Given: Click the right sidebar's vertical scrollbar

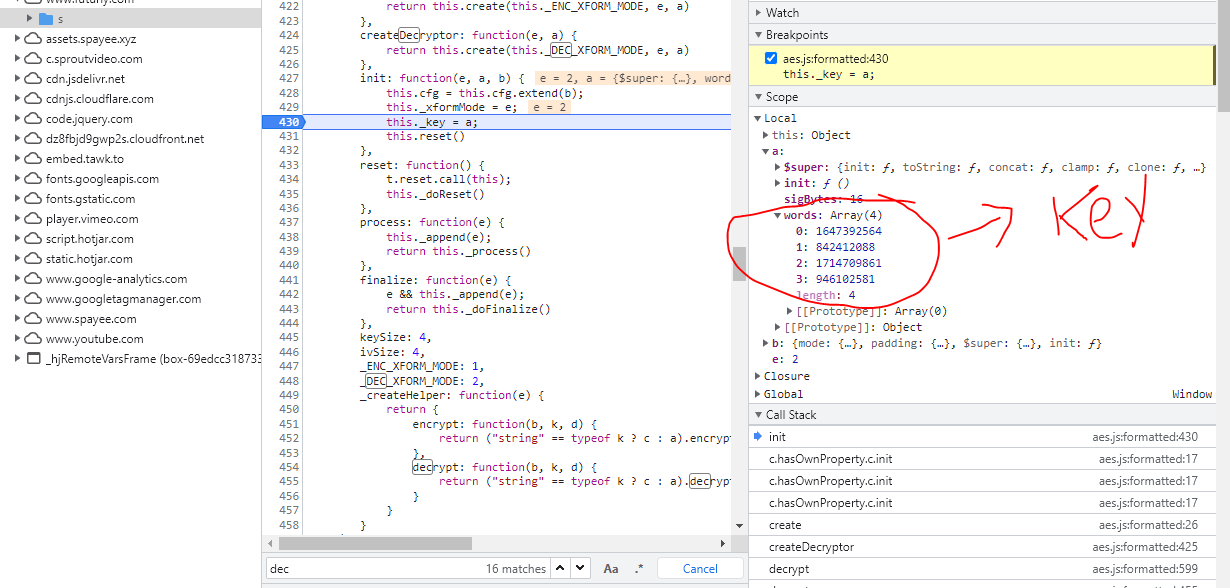Looking at the screenshot, I should 1224,55.
